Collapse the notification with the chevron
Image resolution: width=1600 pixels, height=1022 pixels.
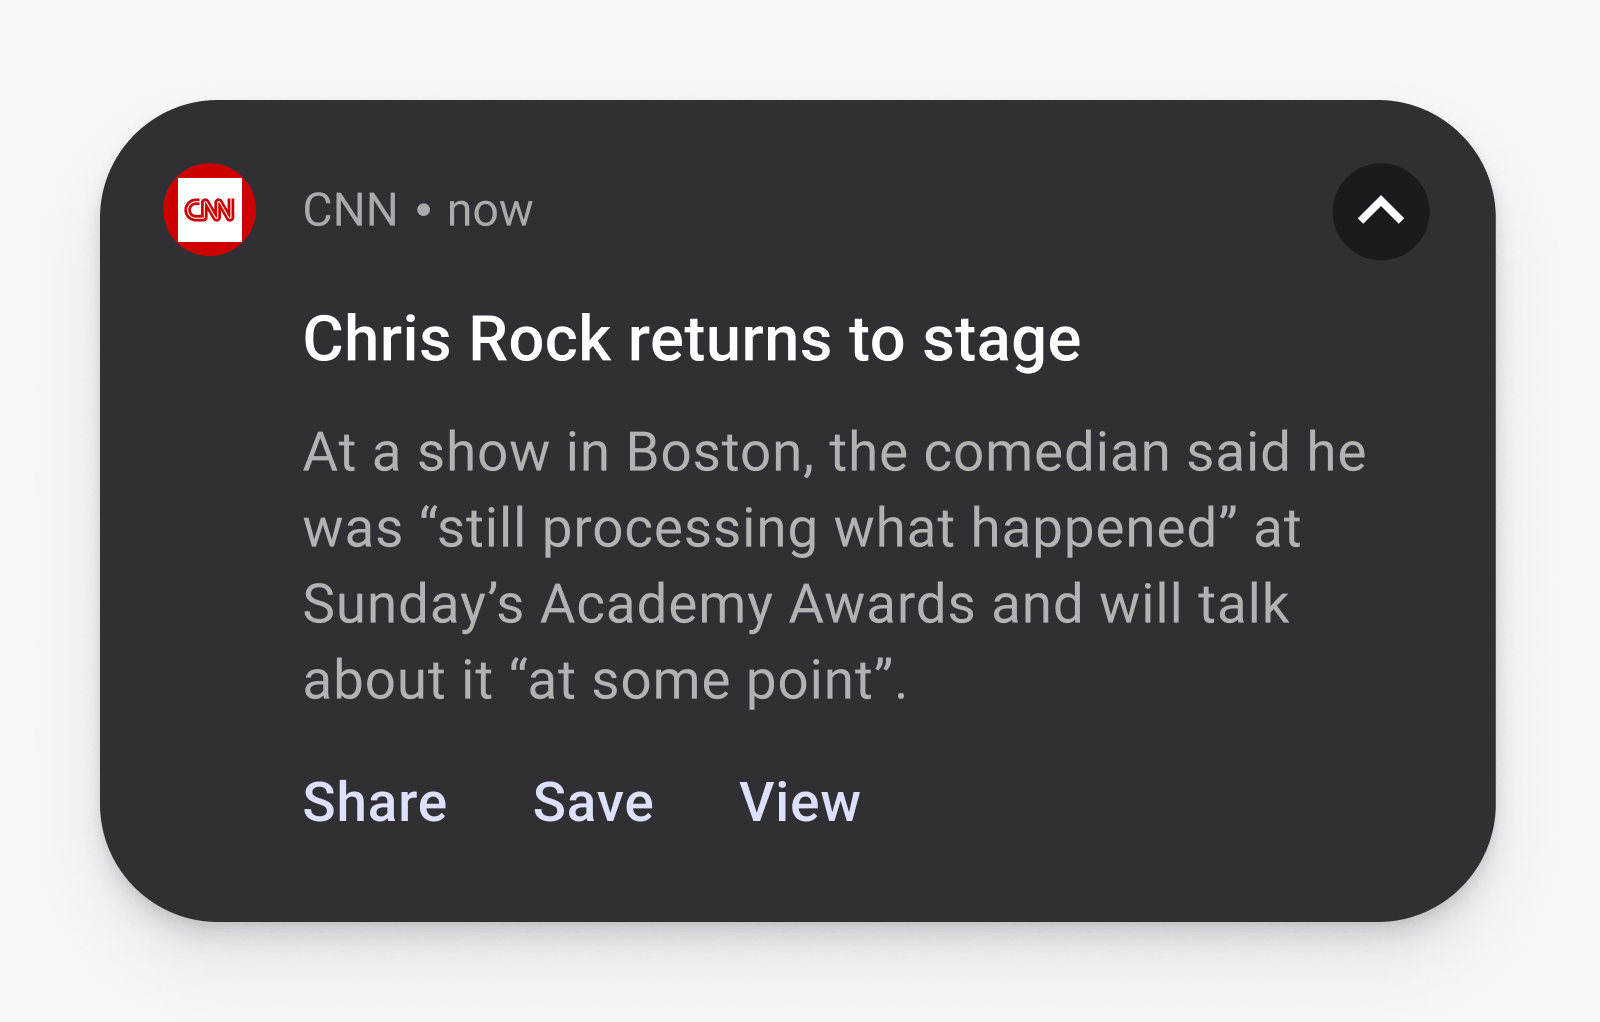click(x=1380, y=211)
